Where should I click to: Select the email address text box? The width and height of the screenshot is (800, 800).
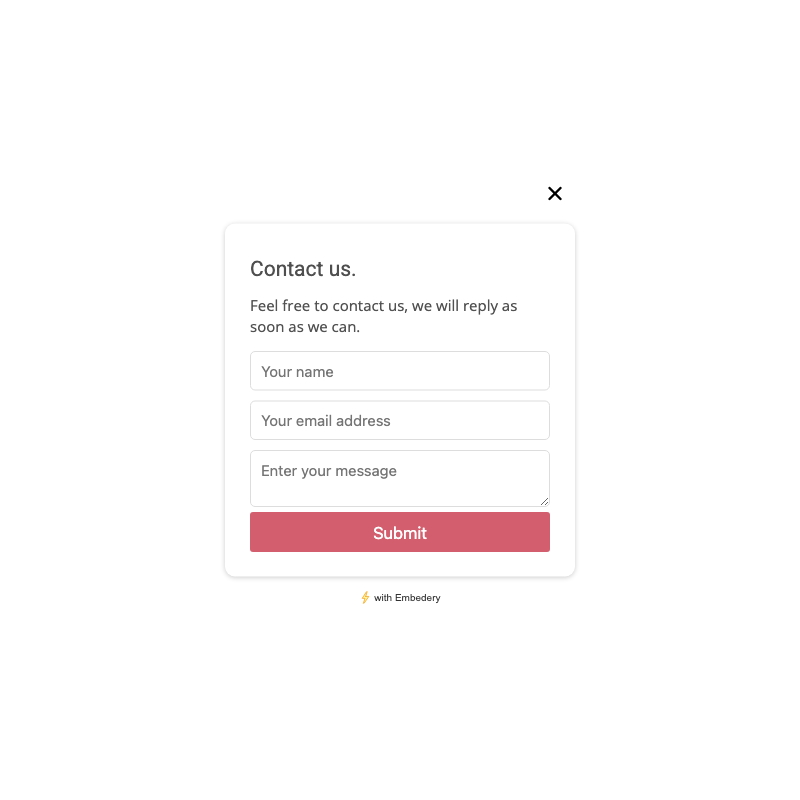coord(399,420)
